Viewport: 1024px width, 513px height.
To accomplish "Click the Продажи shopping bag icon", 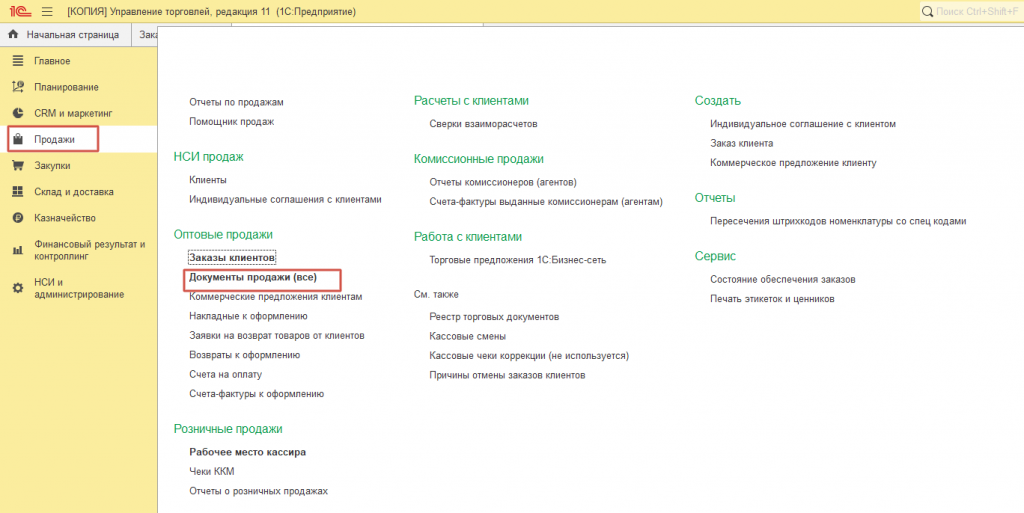I will pos(18,139).
